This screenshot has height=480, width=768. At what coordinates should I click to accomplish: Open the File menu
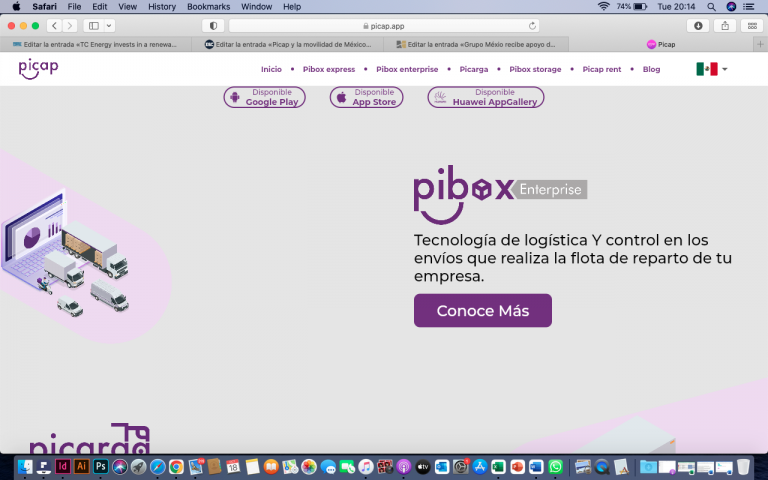[x=74, y=6]
